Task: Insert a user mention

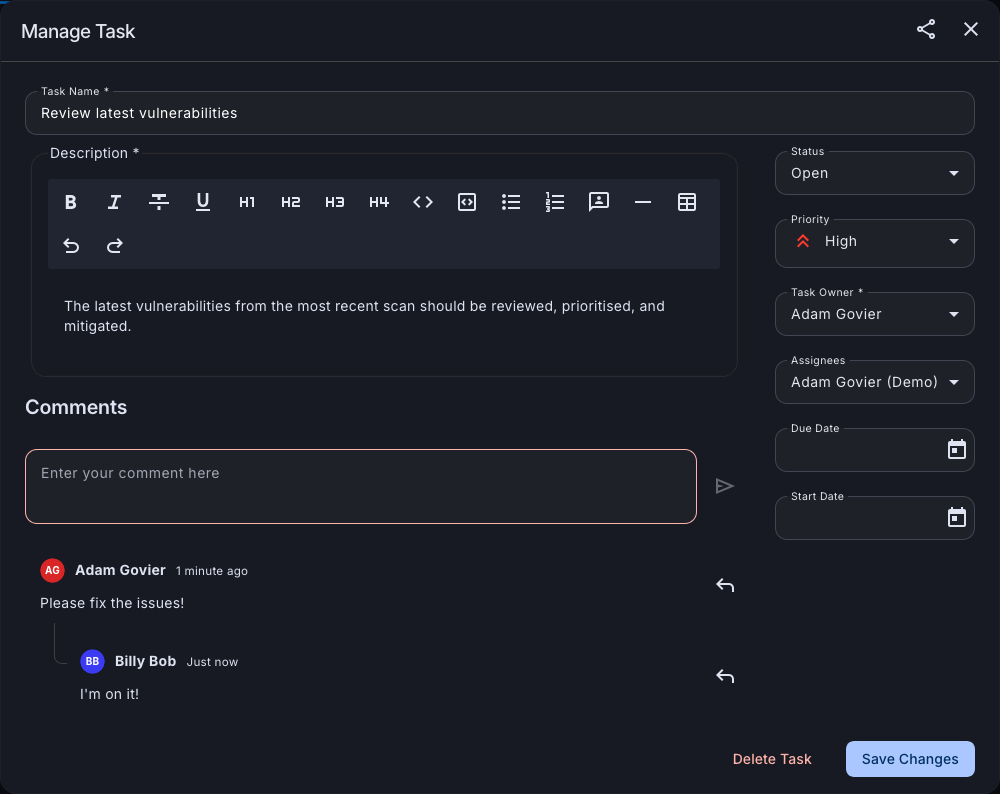Action: (599, 202)
